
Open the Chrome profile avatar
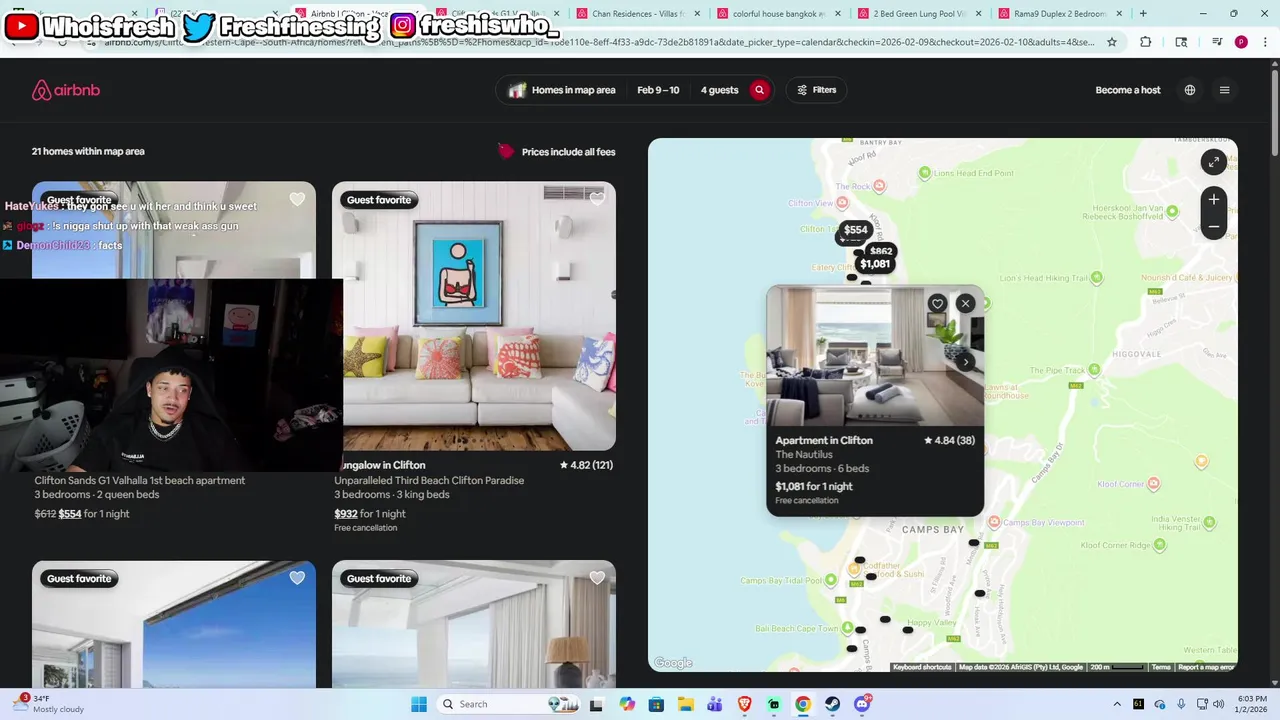1241,42
